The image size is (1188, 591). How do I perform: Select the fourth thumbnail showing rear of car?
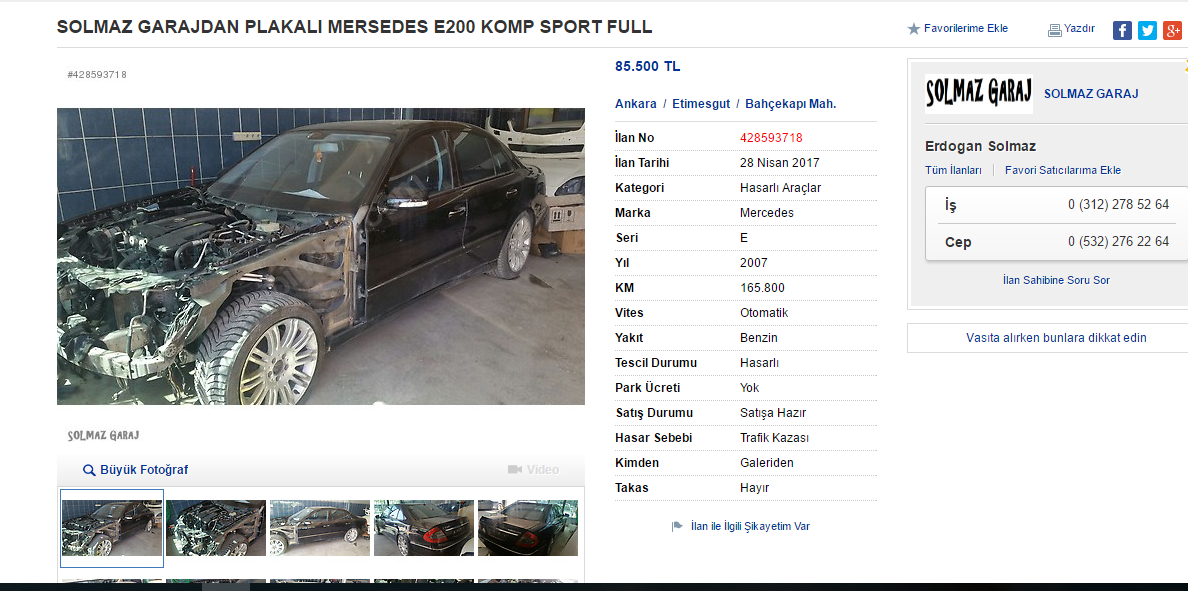point(424,528)
